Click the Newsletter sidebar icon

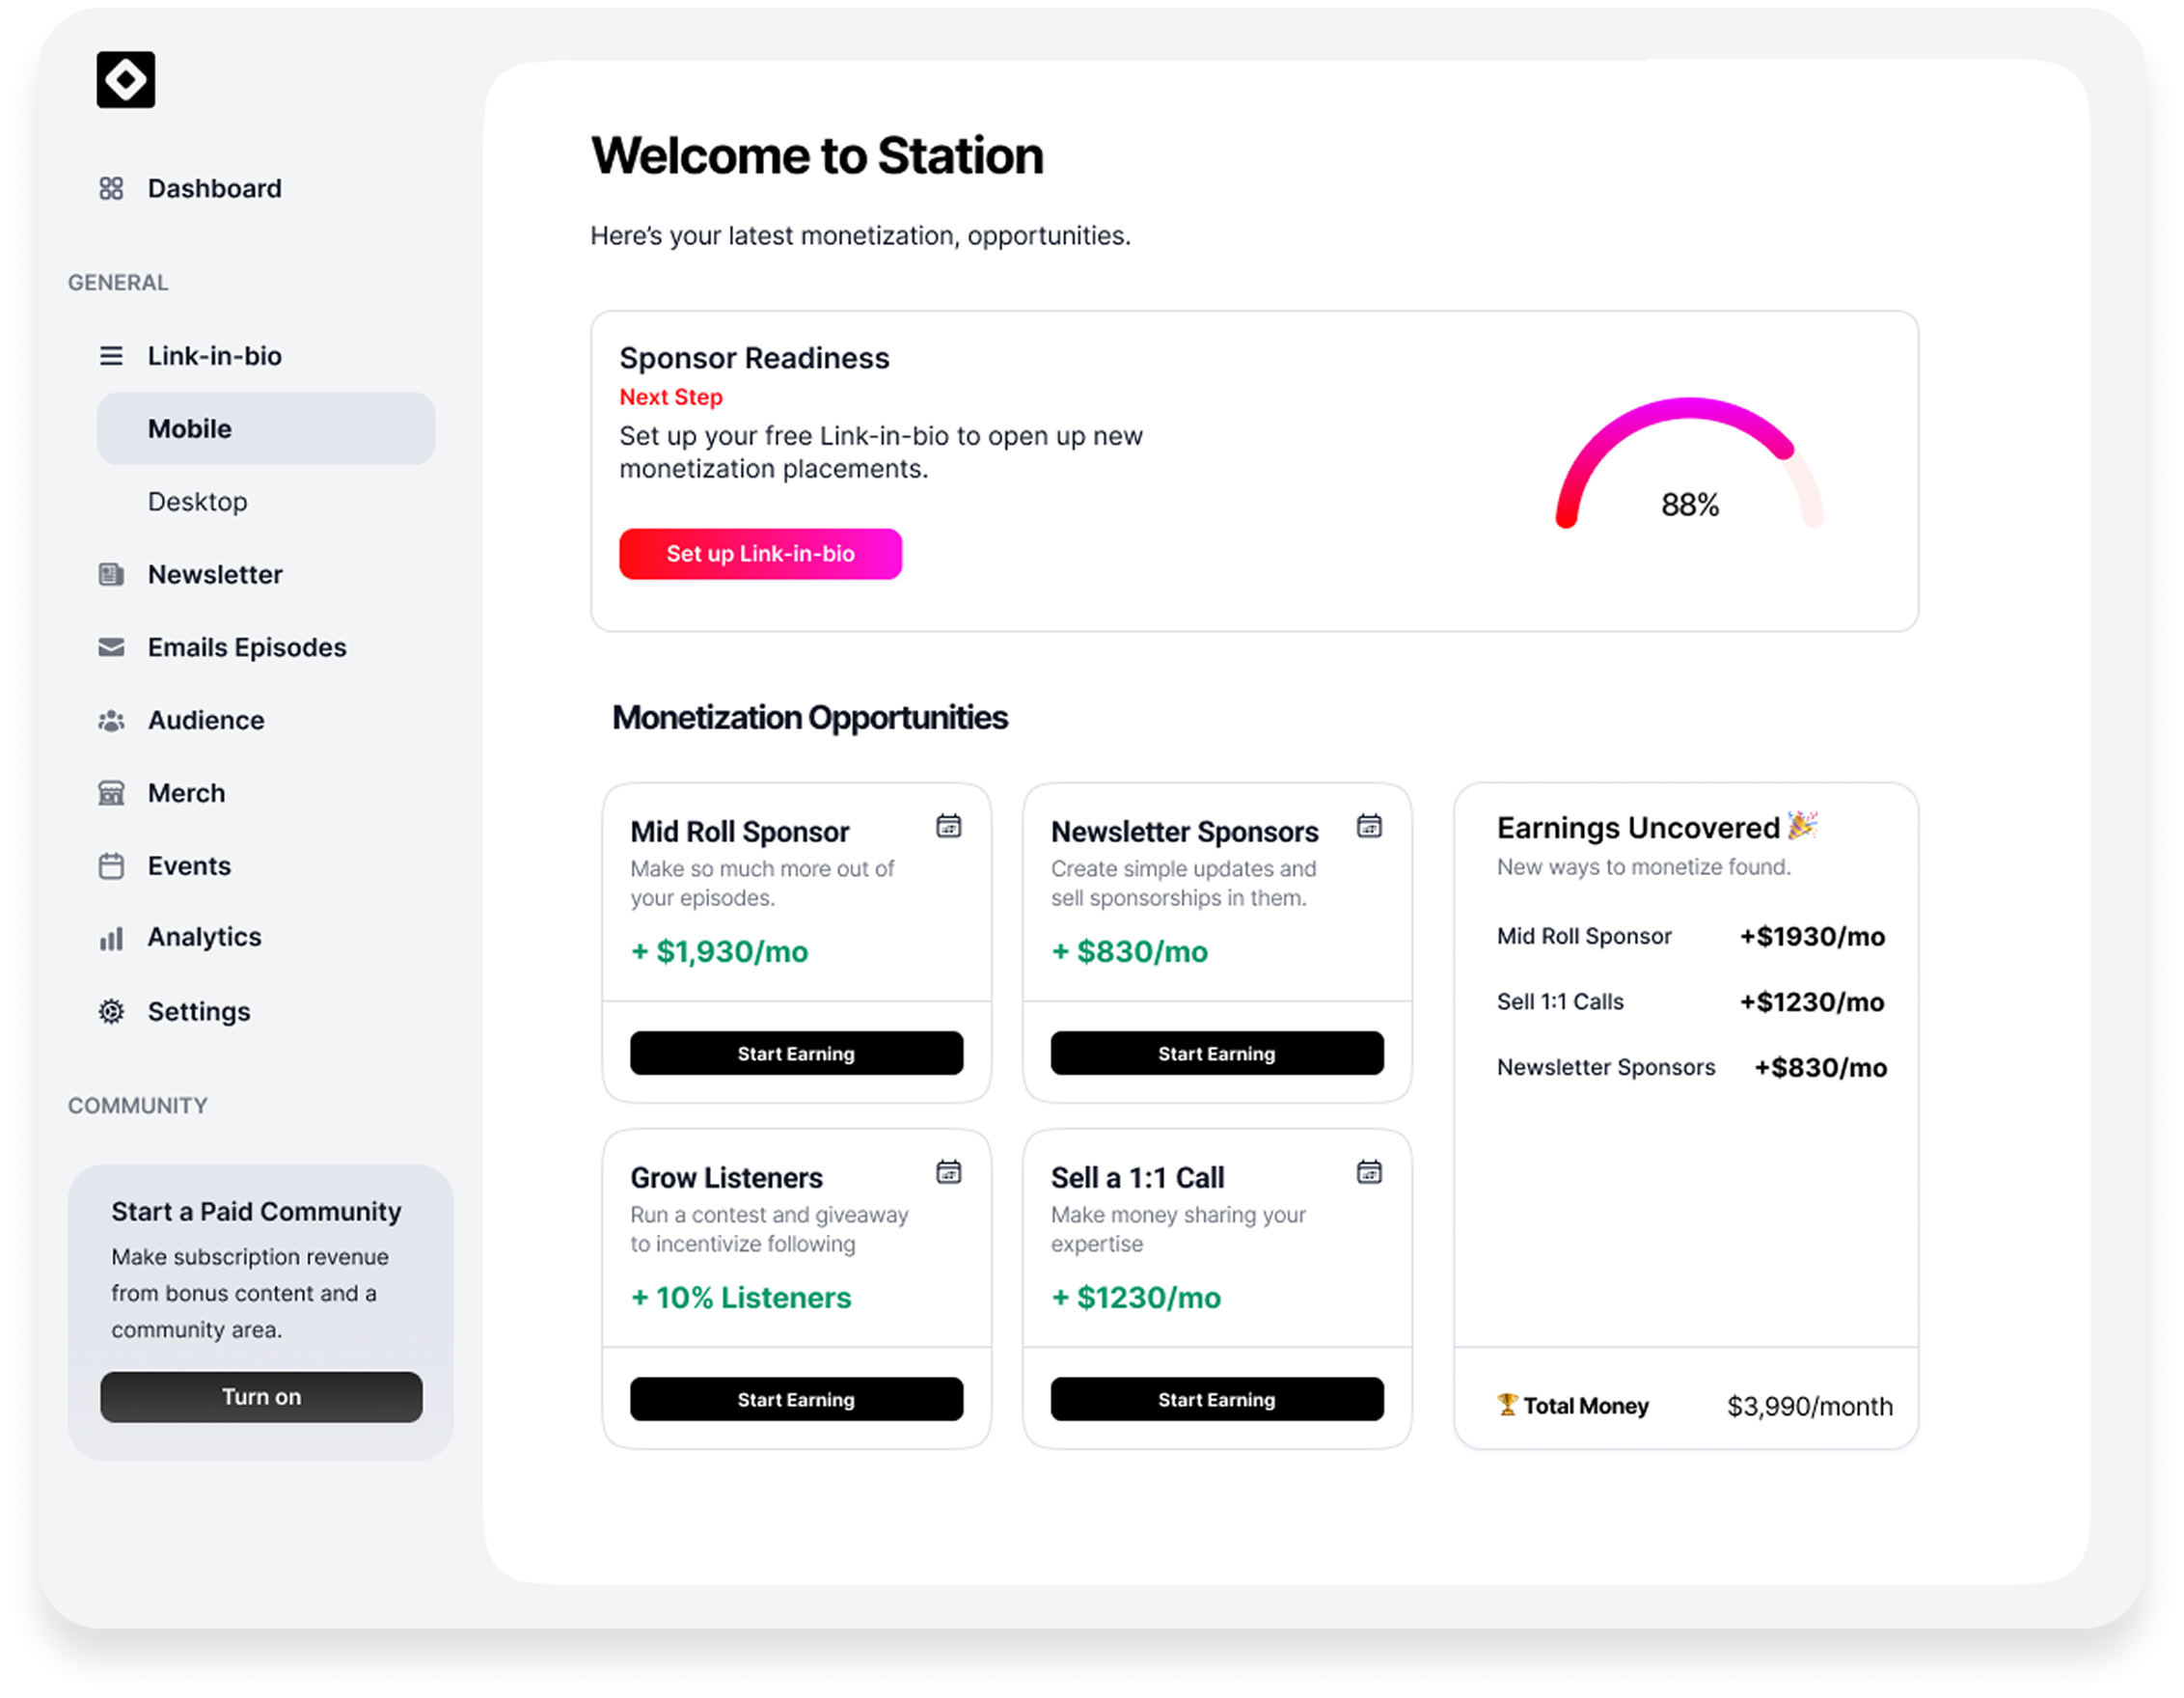click(111, 575)
